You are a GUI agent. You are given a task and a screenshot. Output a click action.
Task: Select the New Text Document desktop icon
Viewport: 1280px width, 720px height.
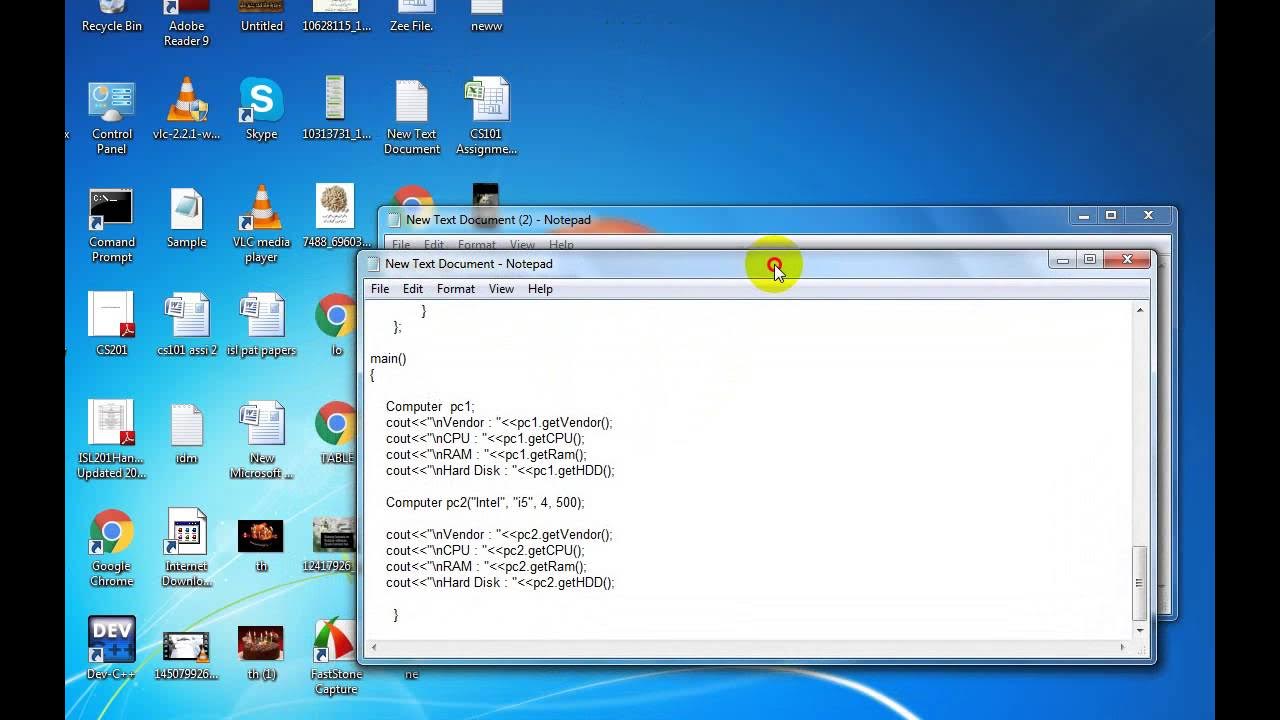pyautogui.click(x=412, y=118)
